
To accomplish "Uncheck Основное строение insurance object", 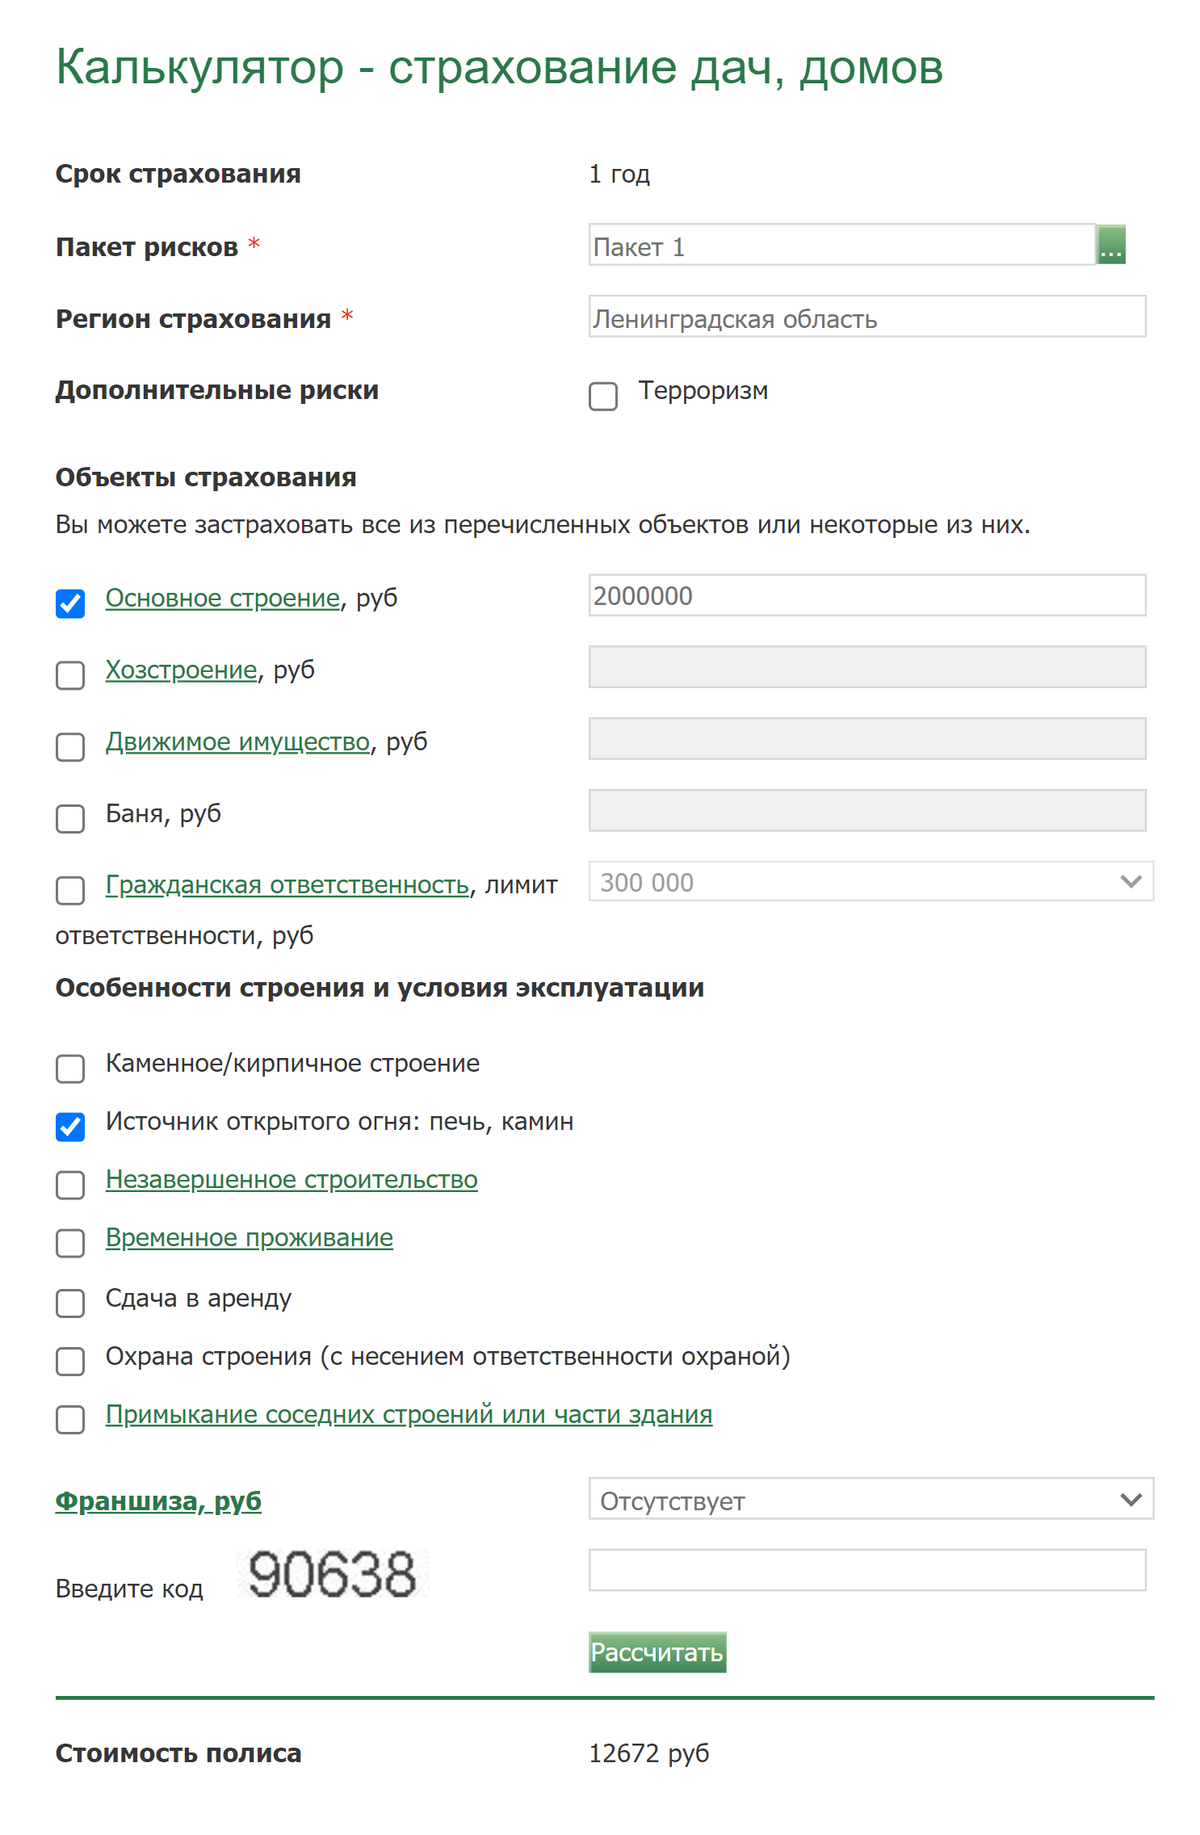I will click(69, 602).
